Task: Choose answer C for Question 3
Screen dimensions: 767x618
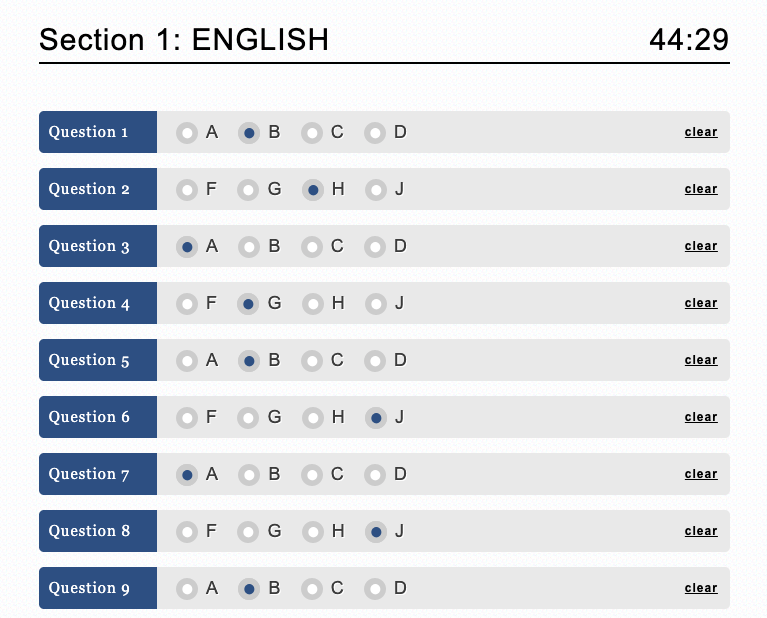Action: coord(312,247)
